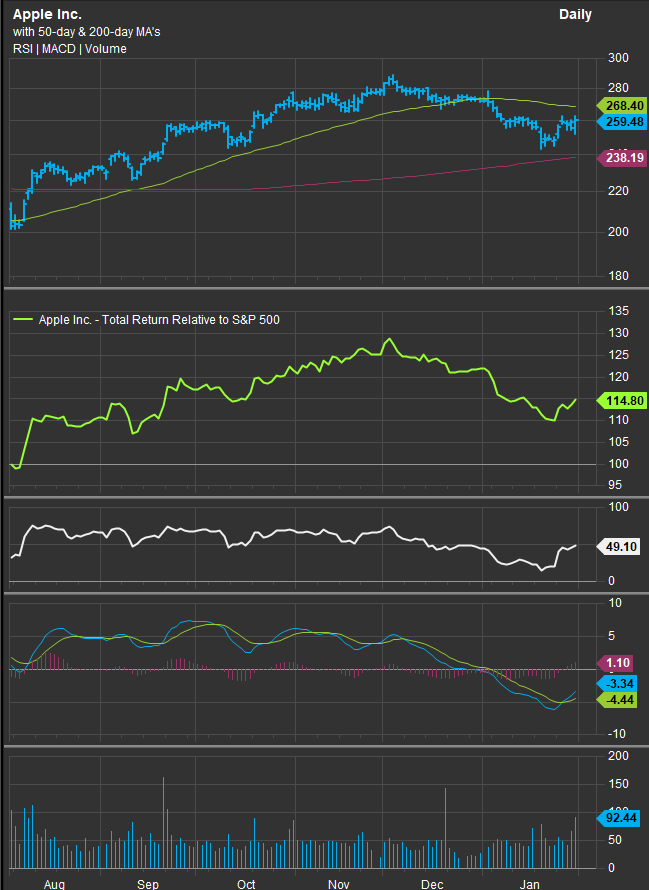This screenshot has height=890, width=649.
Task: Click the Jan label on the time axis
Action: [529, 884]
